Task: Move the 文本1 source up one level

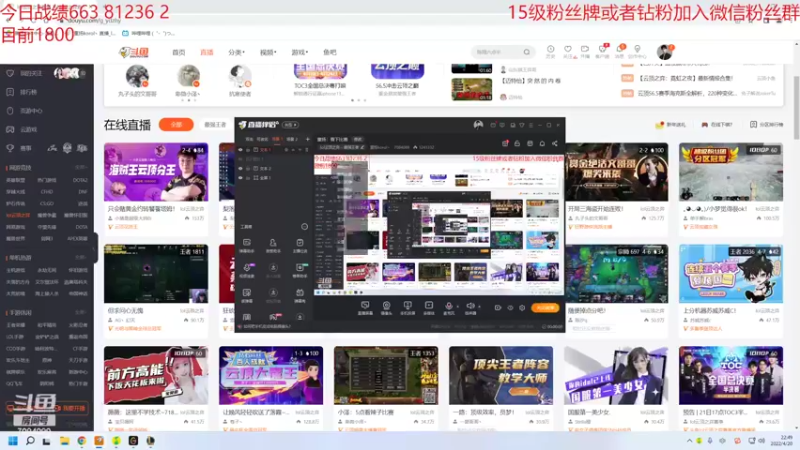Action: [293, 150]
